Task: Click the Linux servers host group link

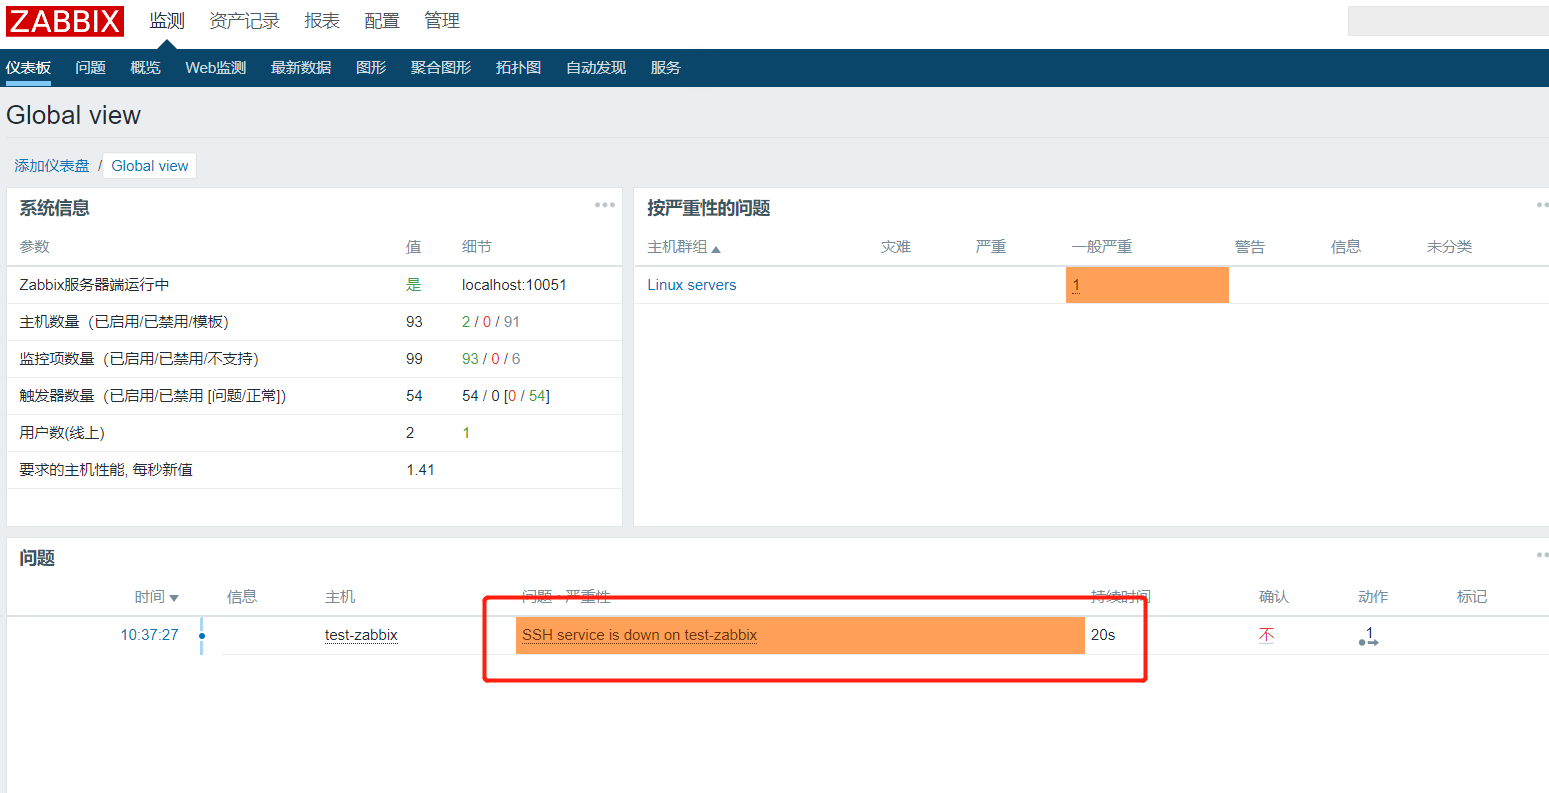Action: point(691,284)
